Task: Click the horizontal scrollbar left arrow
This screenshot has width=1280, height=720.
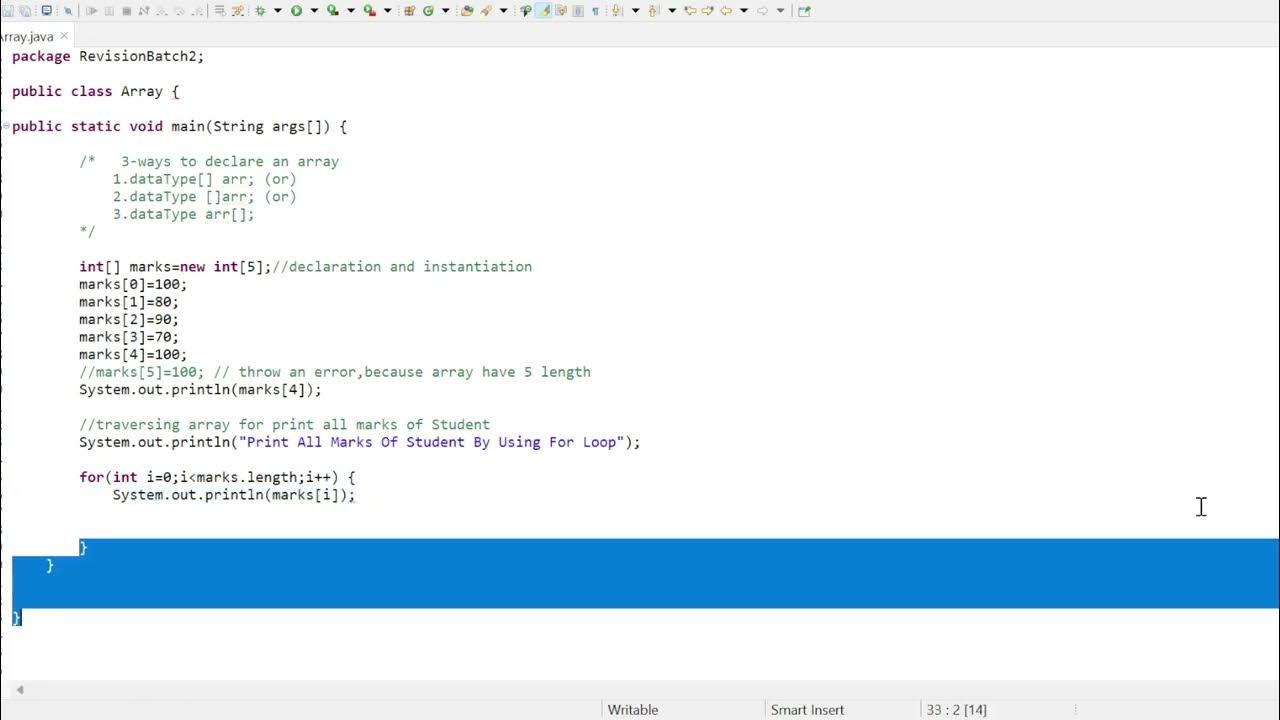Action: [x=19, y=689]
